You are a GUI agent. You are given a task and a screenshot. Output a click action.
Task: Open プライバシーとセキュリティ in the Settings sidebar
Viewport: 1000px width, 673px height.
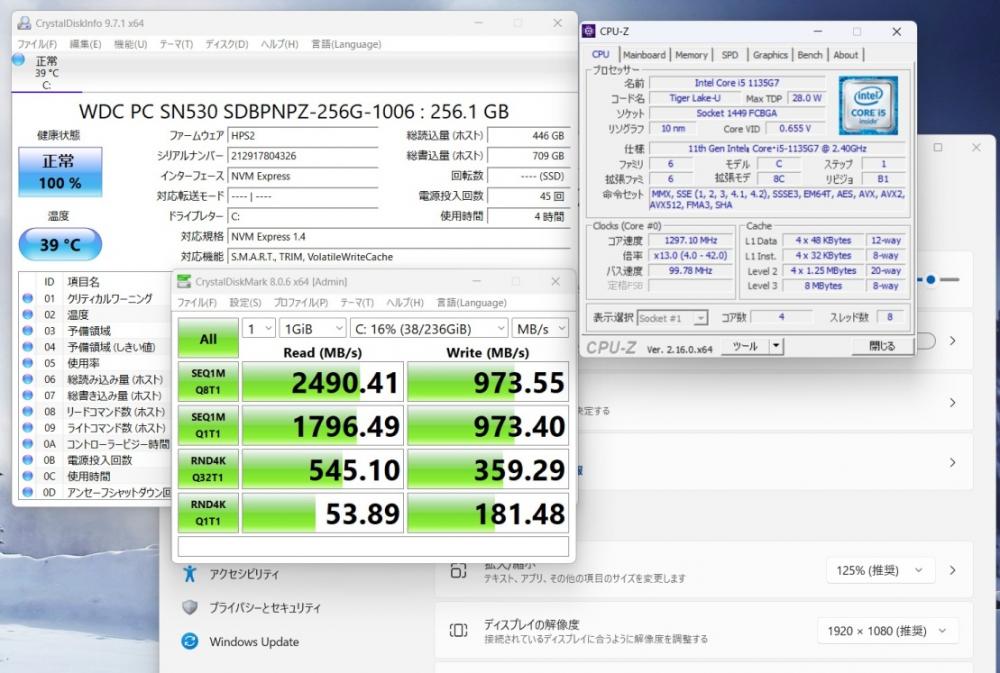click(264, 608)
